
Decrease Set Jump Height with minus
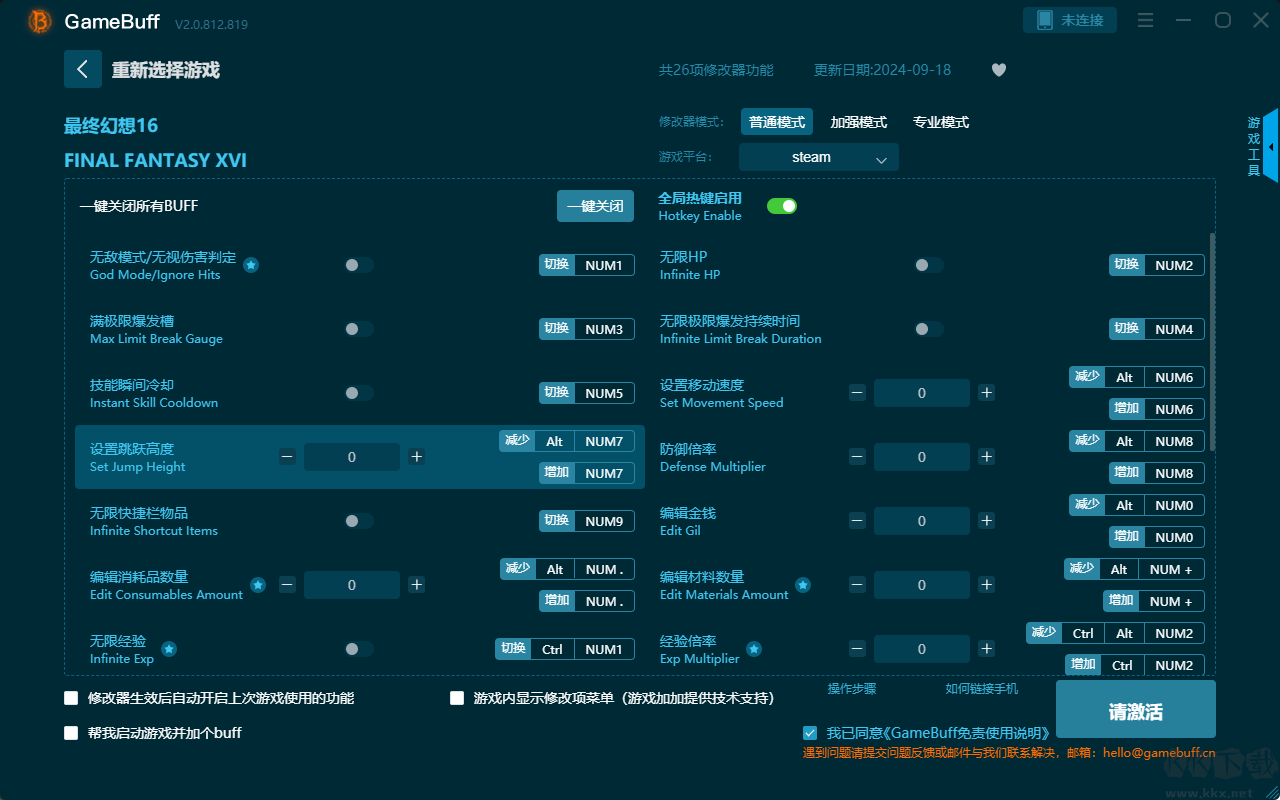tap(287, 457)
